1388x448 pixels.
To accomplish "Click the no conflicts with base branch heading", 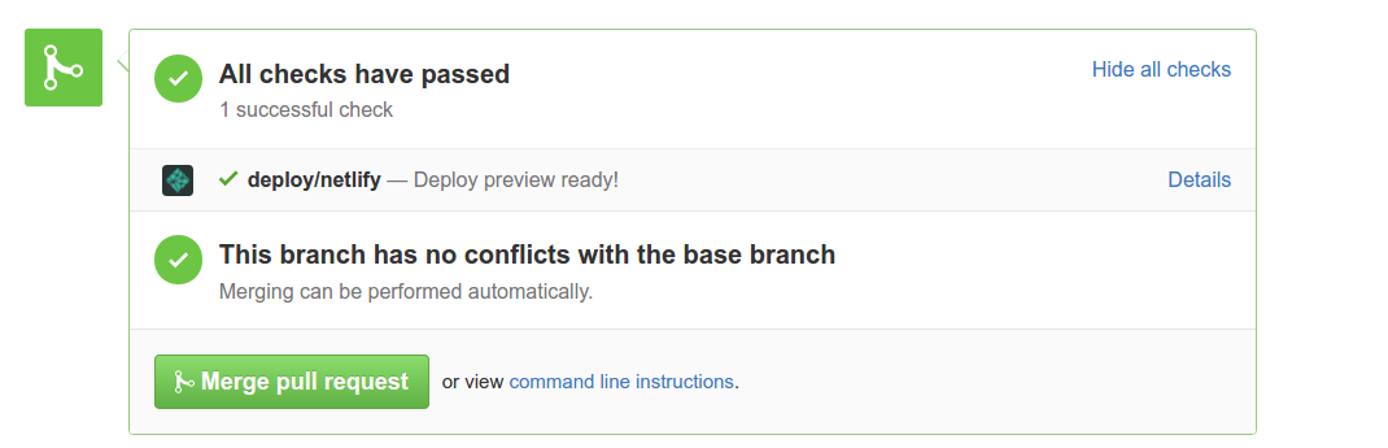I will pyautogui.click(x=527, y=255).
